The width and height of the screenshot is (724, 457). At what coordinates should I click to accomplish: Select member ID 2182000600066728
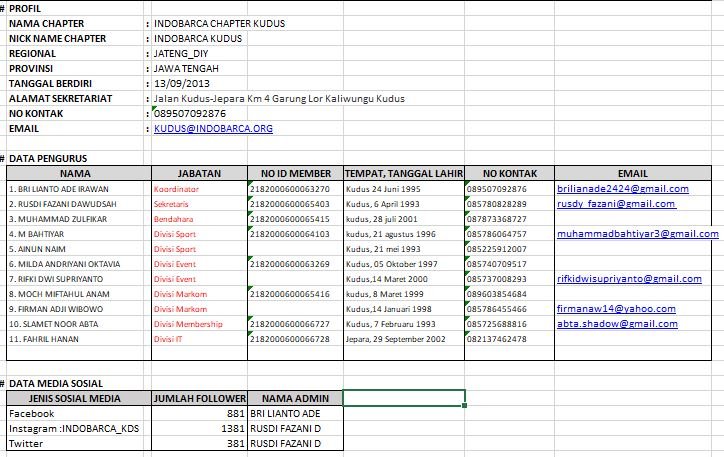point(296,338)
